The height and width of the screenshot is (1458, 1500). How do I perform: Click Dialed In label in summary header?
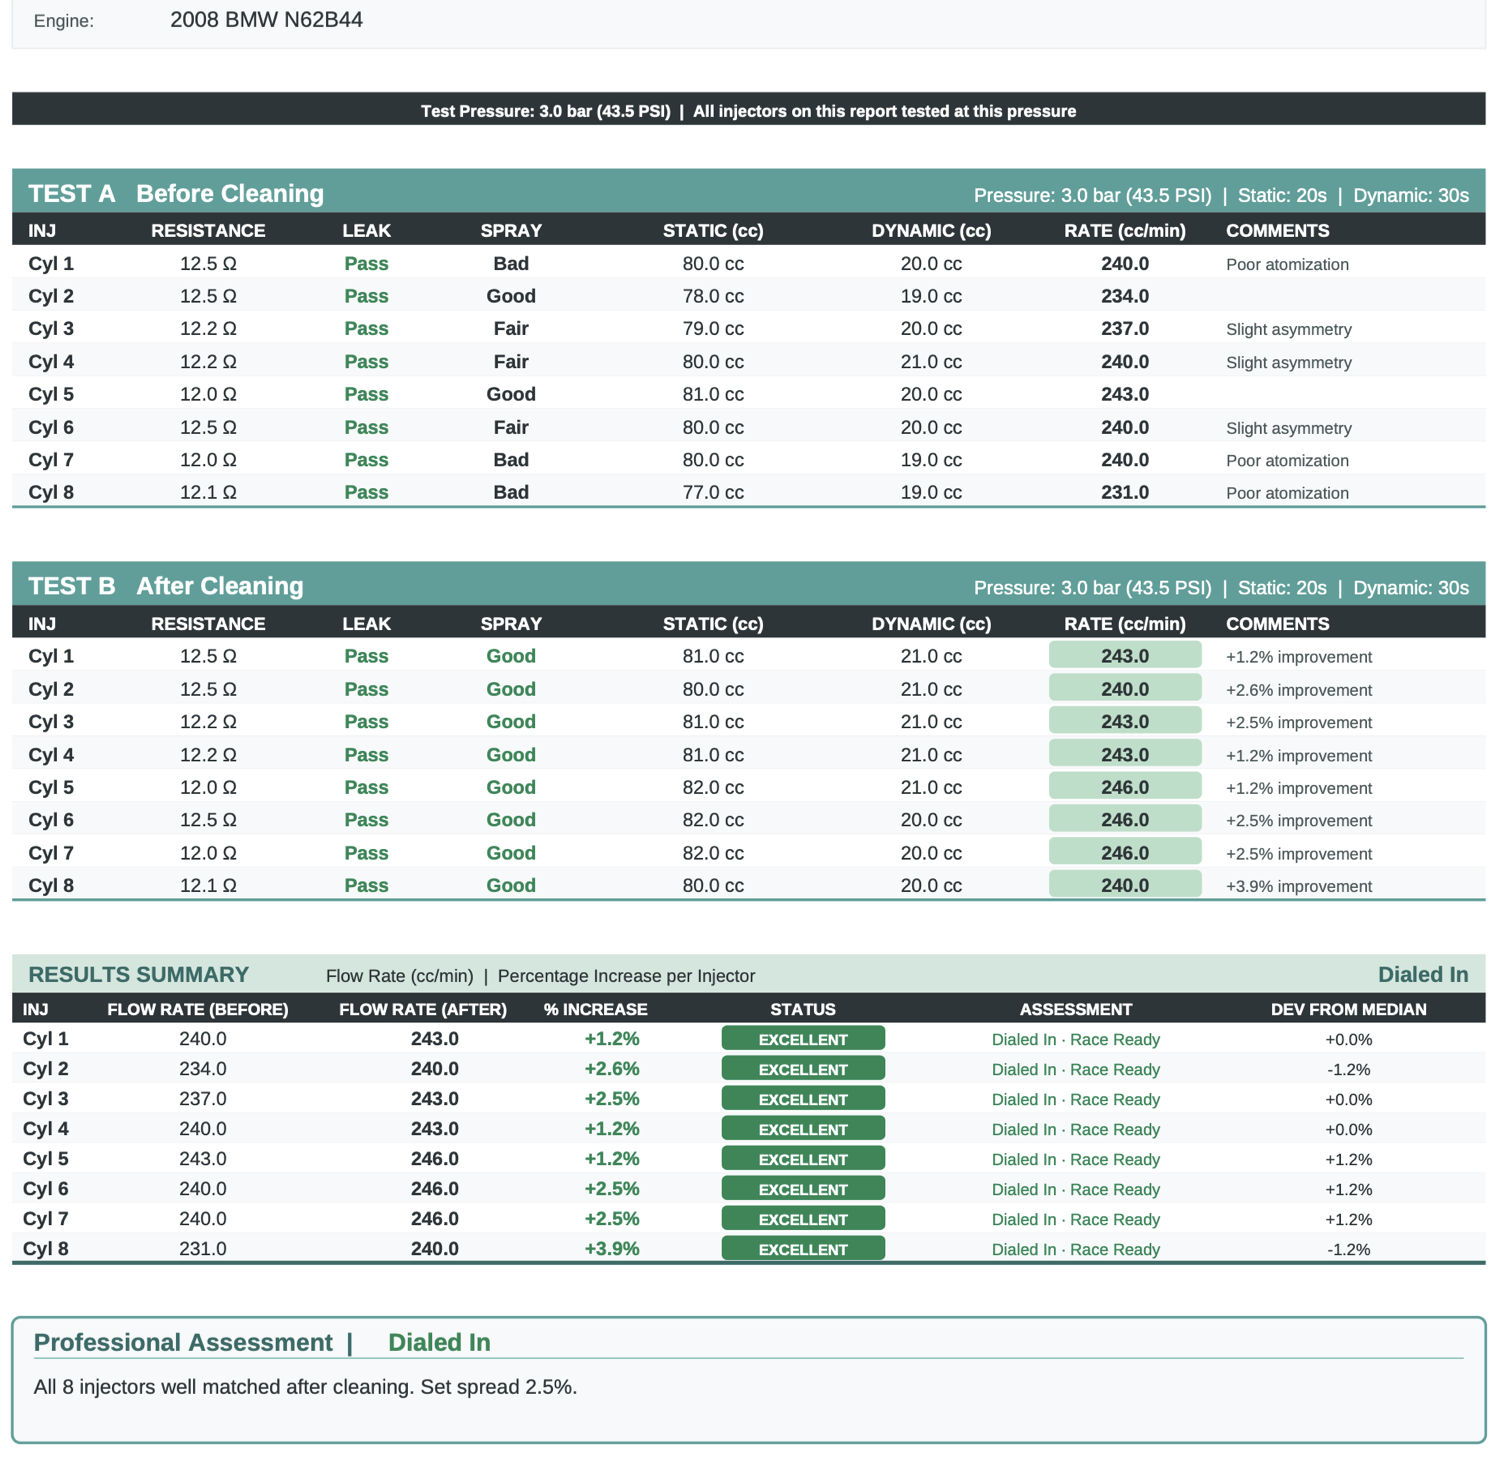(1423, 975)
